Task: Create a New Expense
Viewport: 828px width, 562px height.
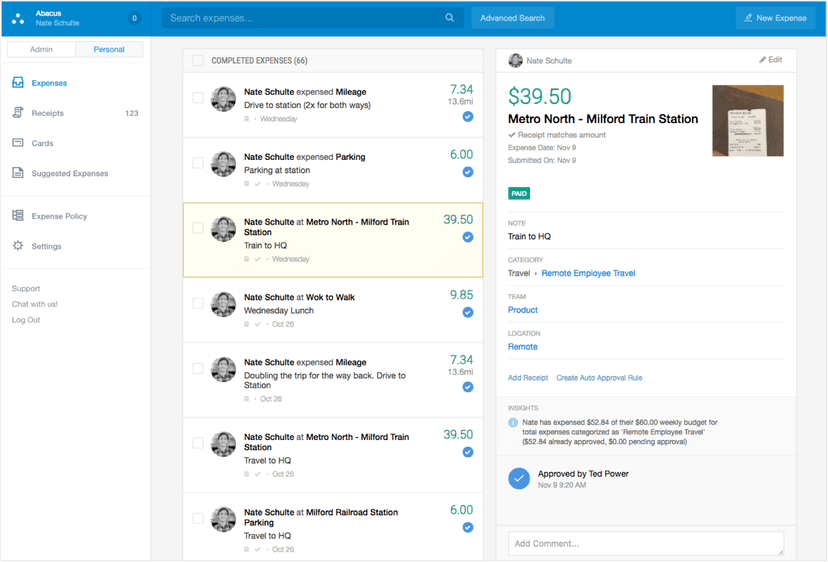Action: click(x=775, y=18)
